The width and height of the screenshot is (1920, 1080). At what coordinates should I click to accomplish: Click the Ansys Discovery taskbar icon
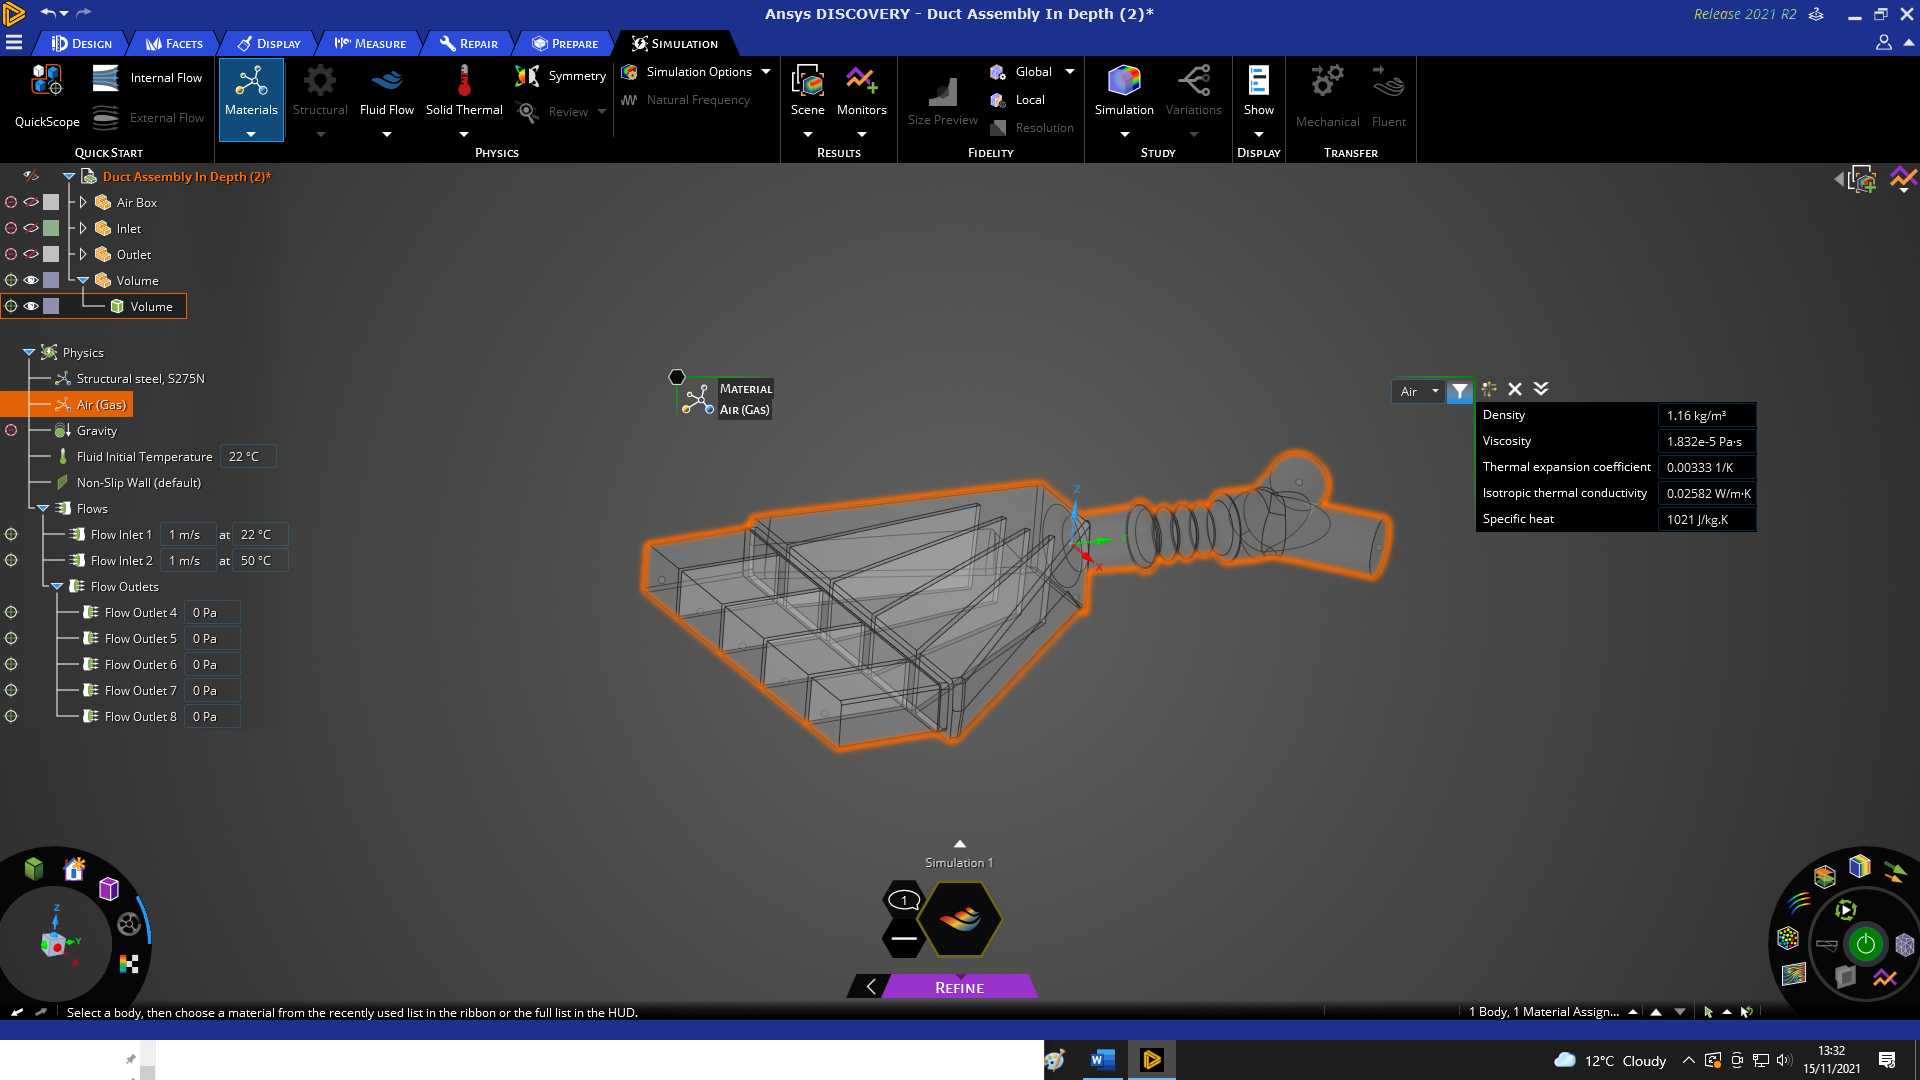coord(1151,1060)
